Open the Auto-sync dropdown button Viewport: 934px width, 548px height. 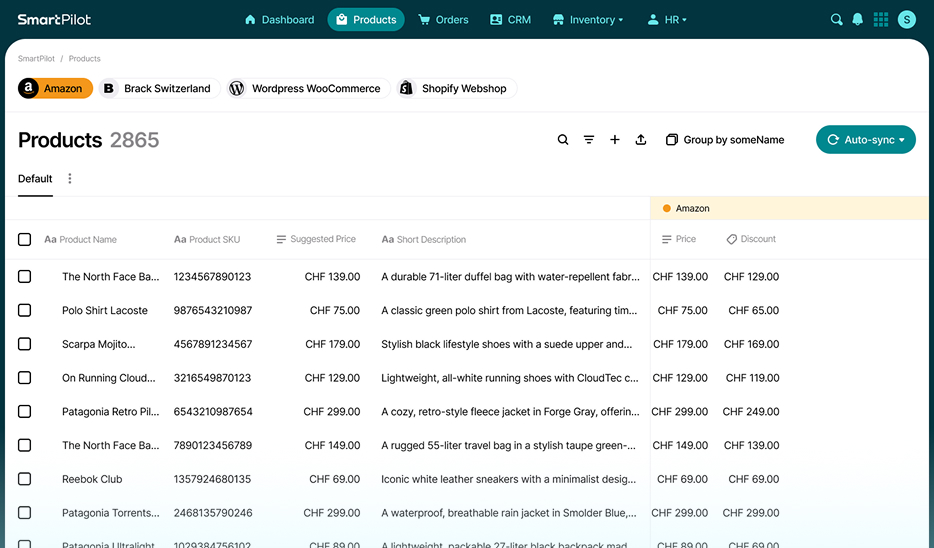click(865, 139)
